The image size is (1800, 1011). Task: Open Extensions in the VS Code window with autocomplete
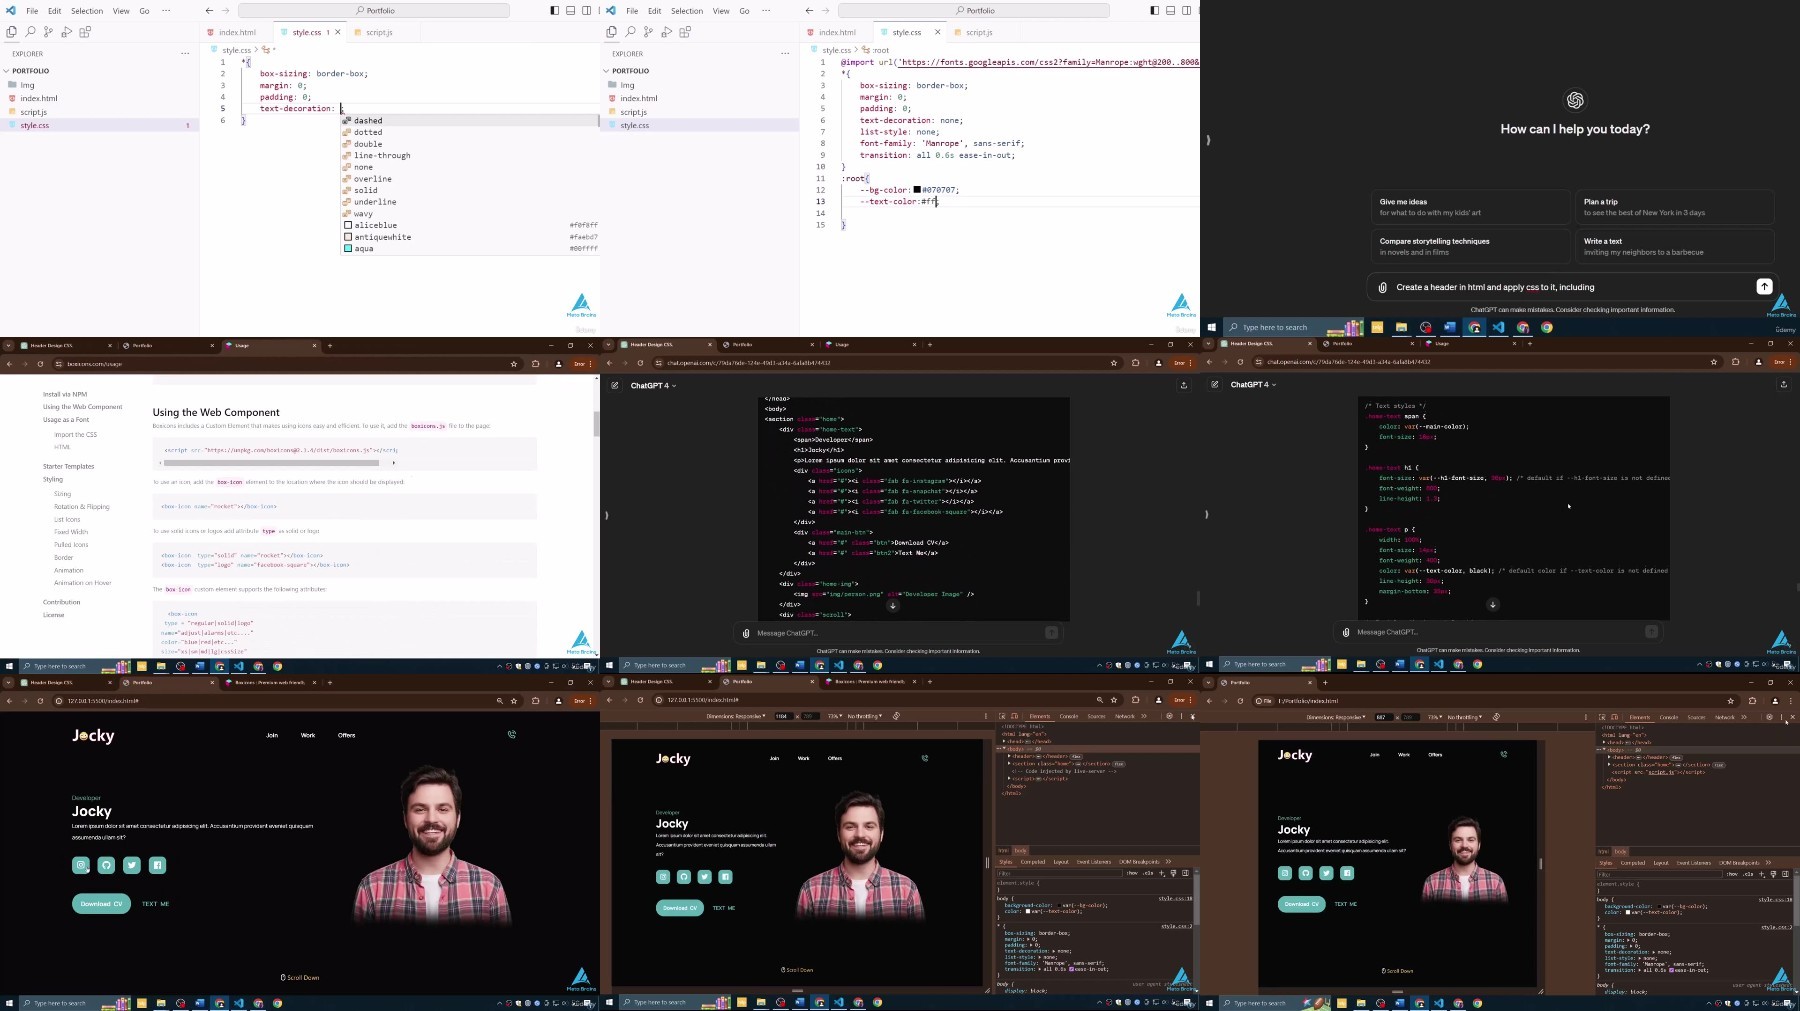pos(85,32)
